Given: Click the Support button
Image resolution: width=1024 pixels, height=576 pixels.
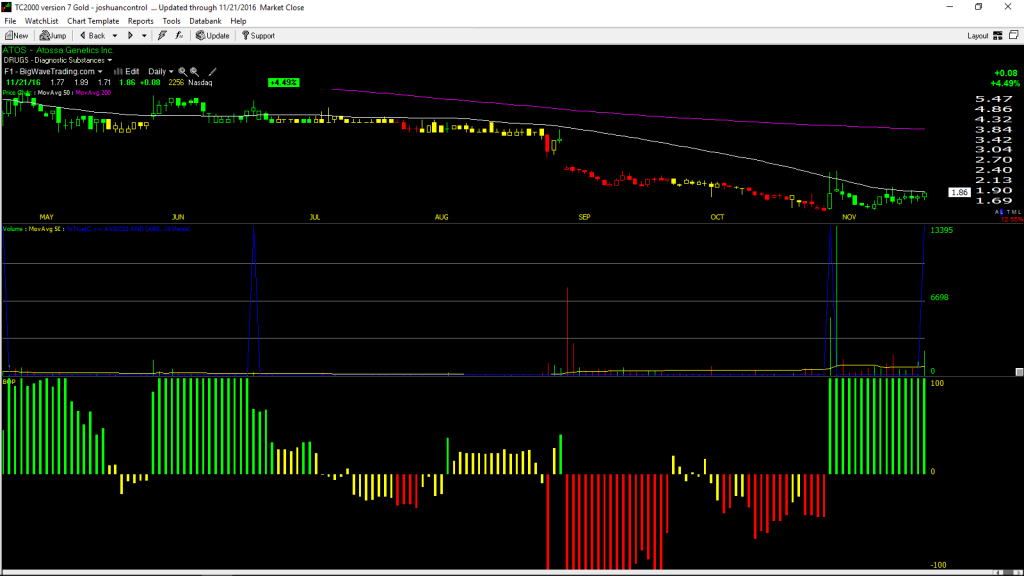Looking at the screenshot, I should pos(259,36).
